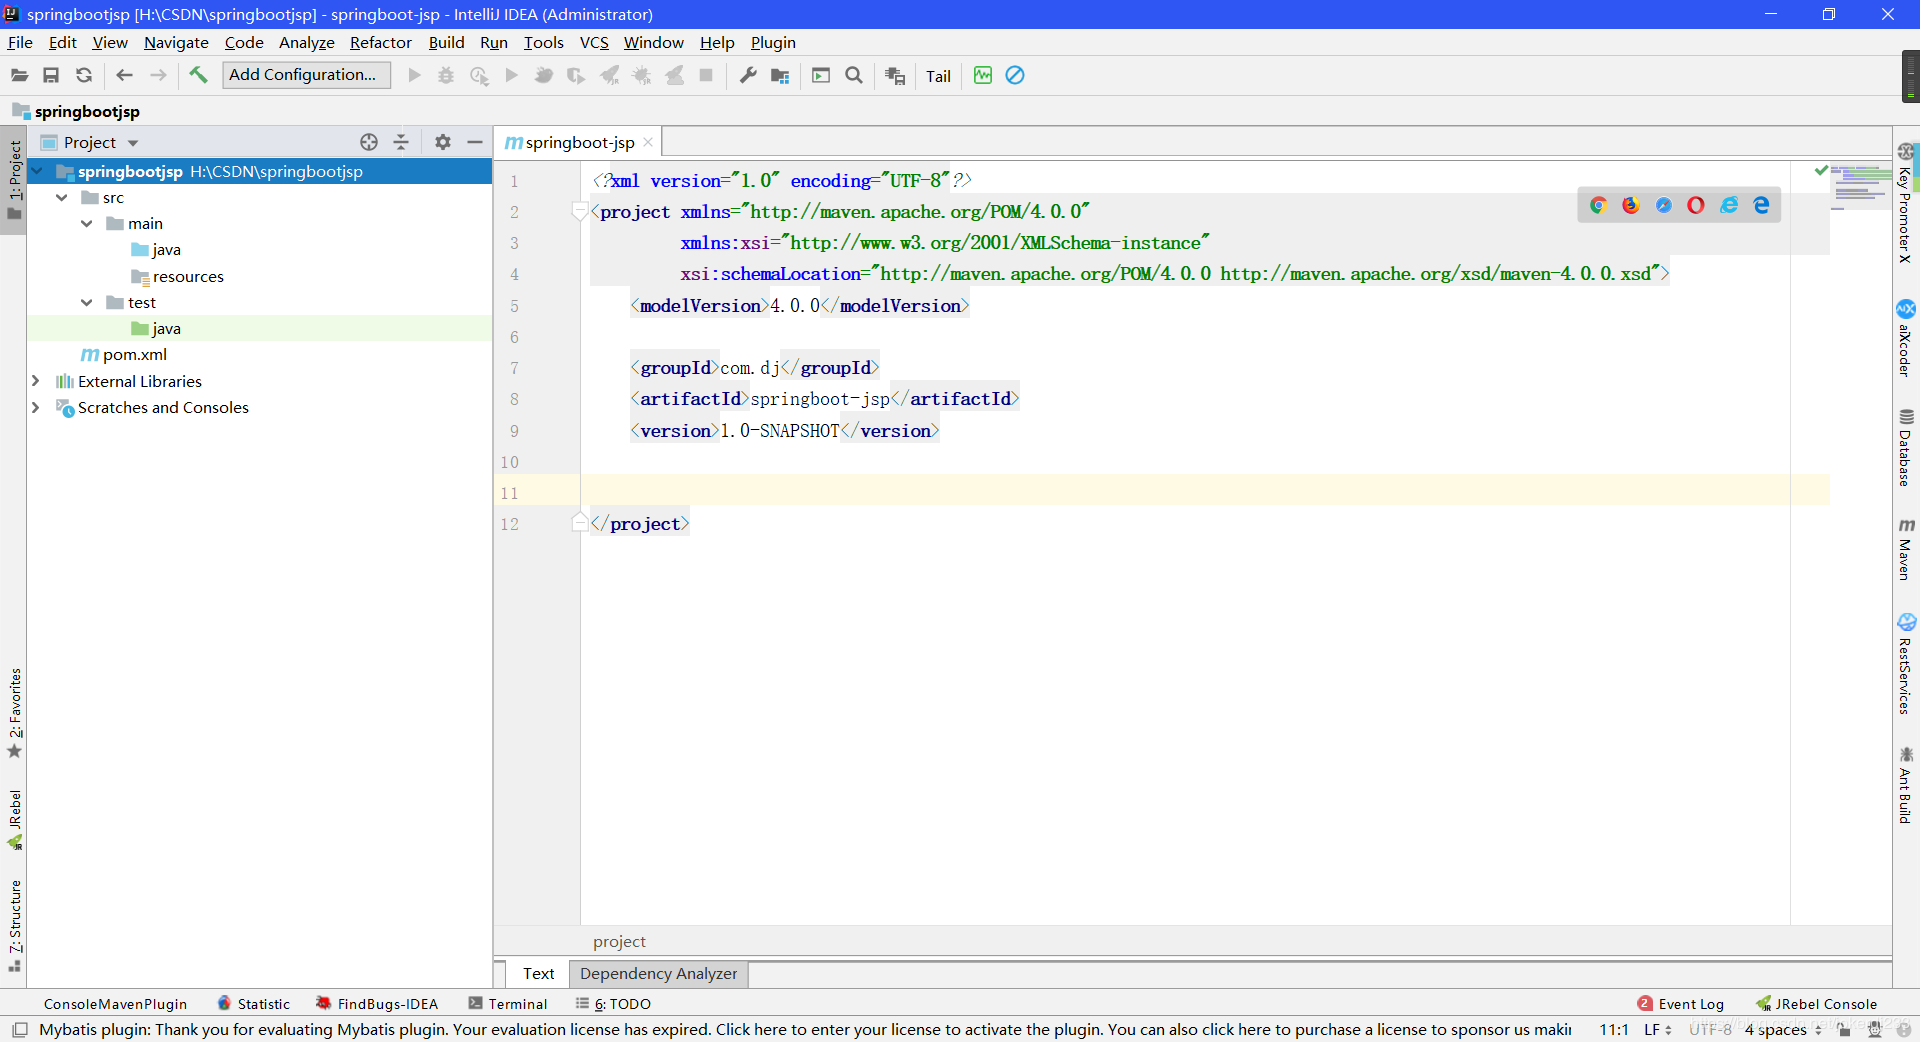Image resolution: width=1920 pixels, height=1042 pixels.
Task: Open Project panel gear options
Action: pos(443,142)
